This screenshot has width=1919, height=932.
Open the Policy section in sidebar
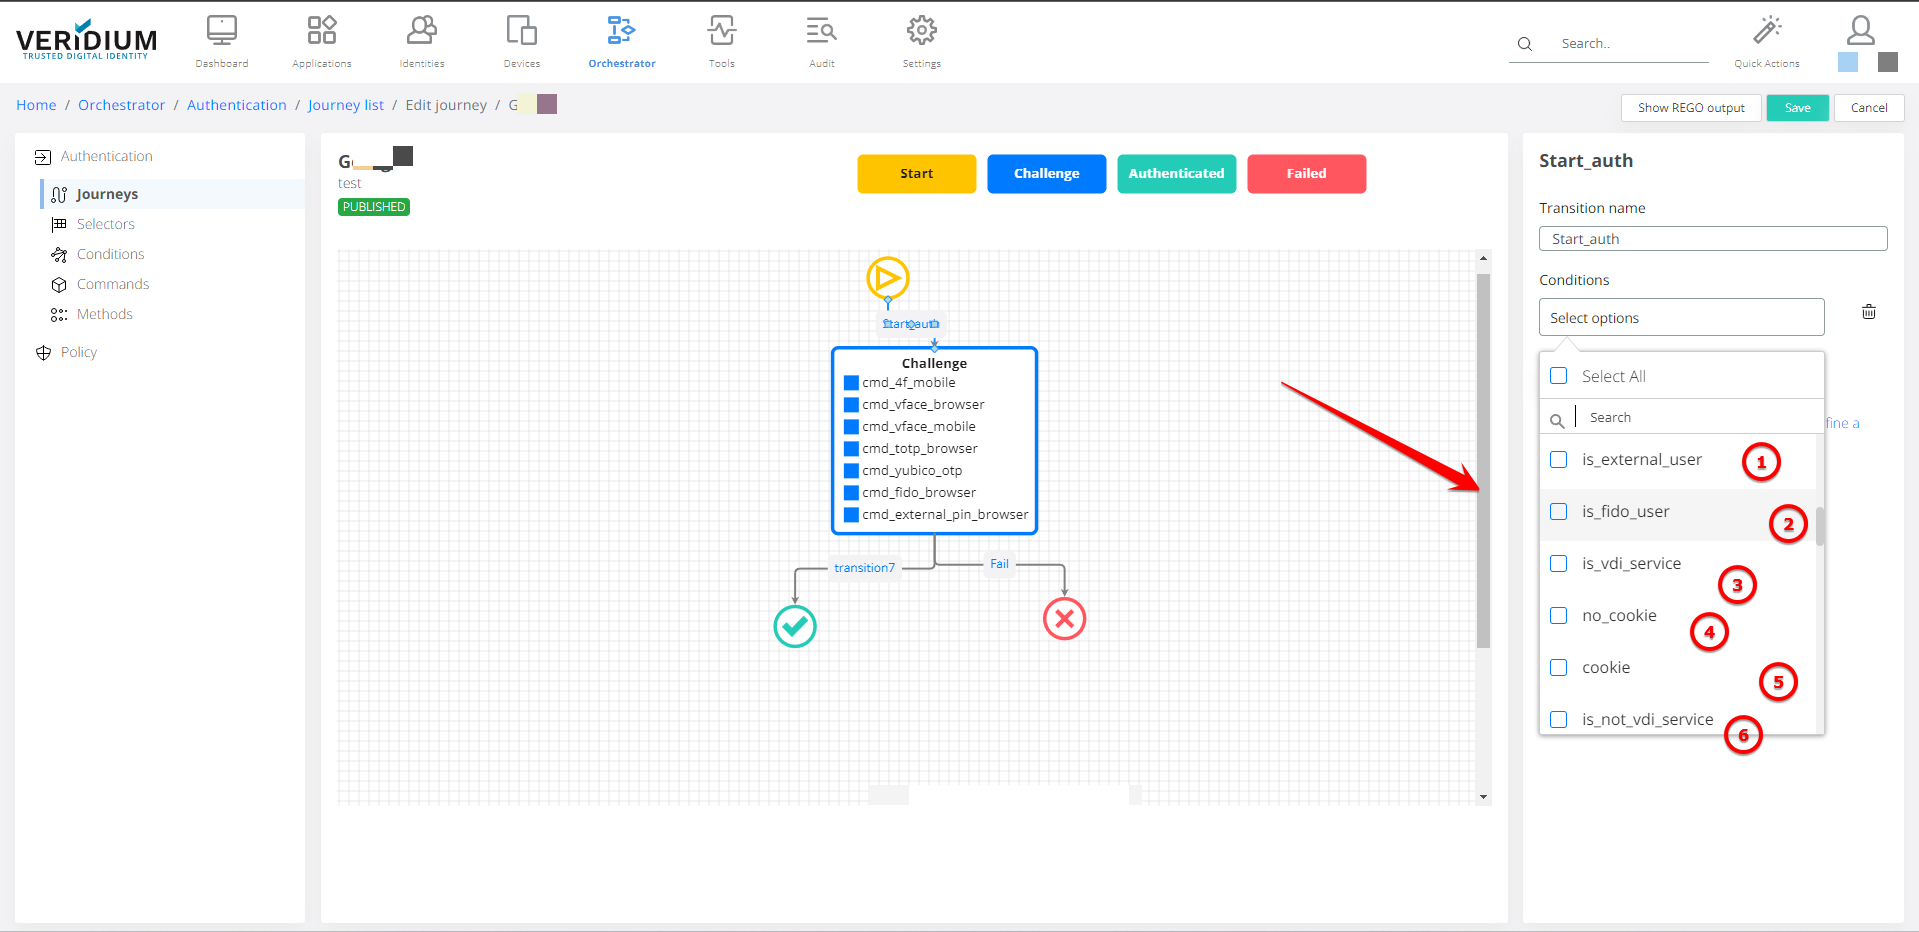tap(78, 352)
